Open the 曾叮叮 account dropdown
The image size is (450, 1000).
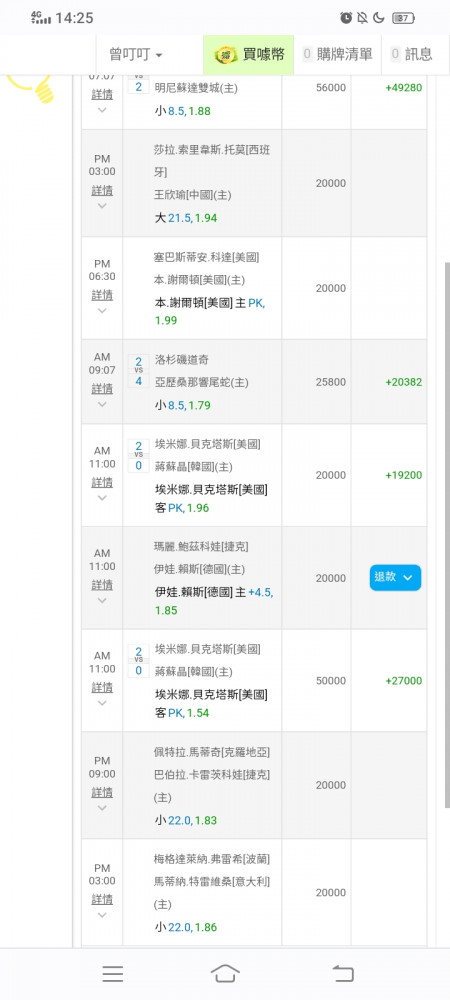coord(136,55)
